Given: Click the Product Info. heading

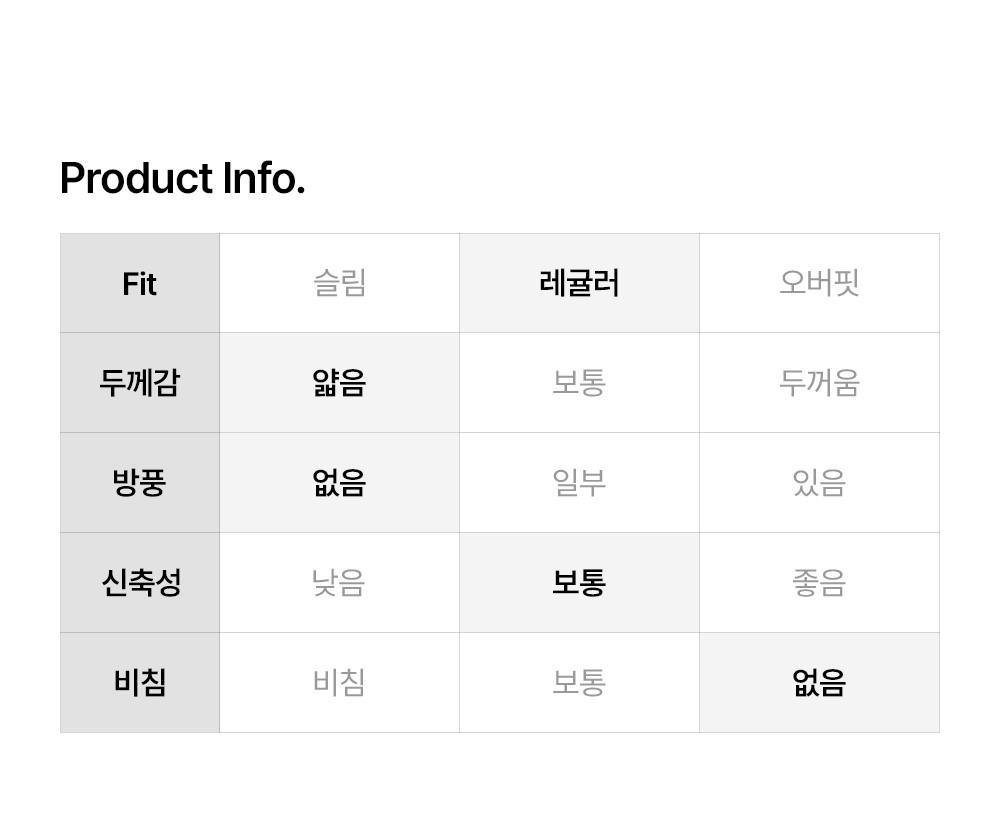Looking at the screenshot, I should click(x=182, y=179).
